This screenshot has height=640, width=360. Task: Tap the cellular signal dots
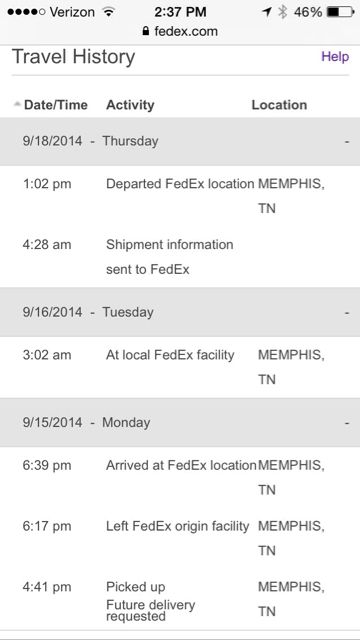click(x=26, y=12)
